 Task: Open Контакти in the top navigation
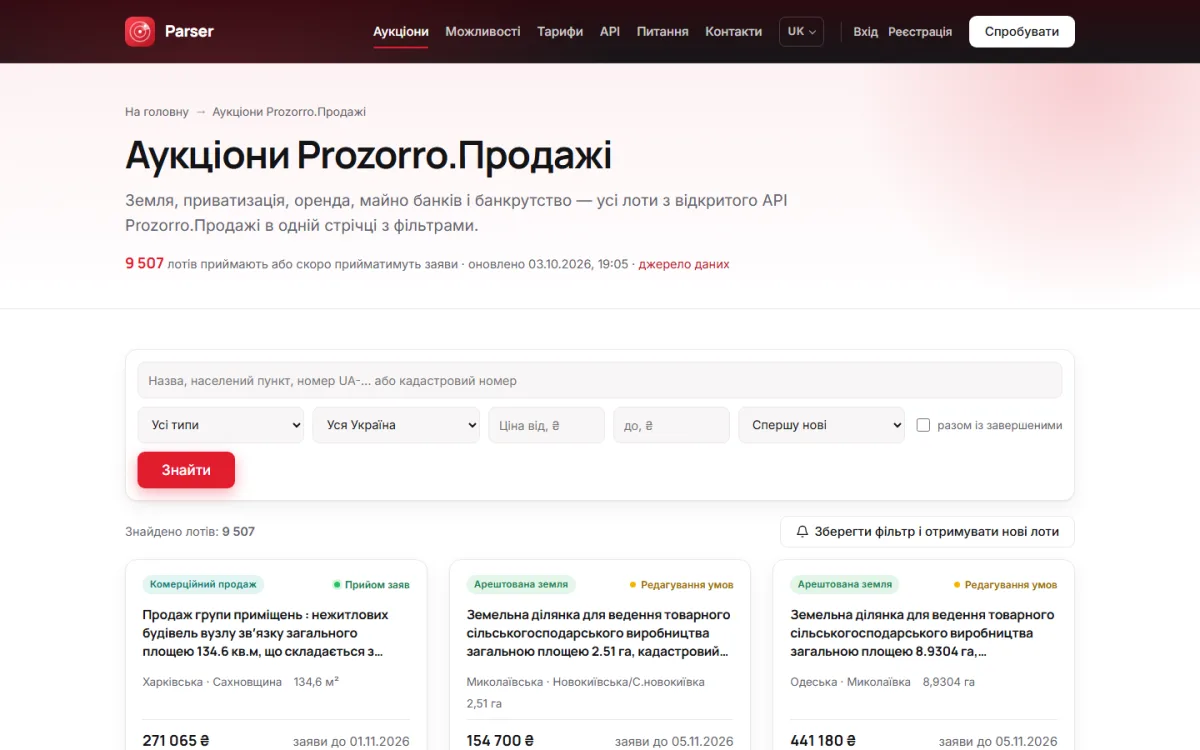tap(734, 31)
